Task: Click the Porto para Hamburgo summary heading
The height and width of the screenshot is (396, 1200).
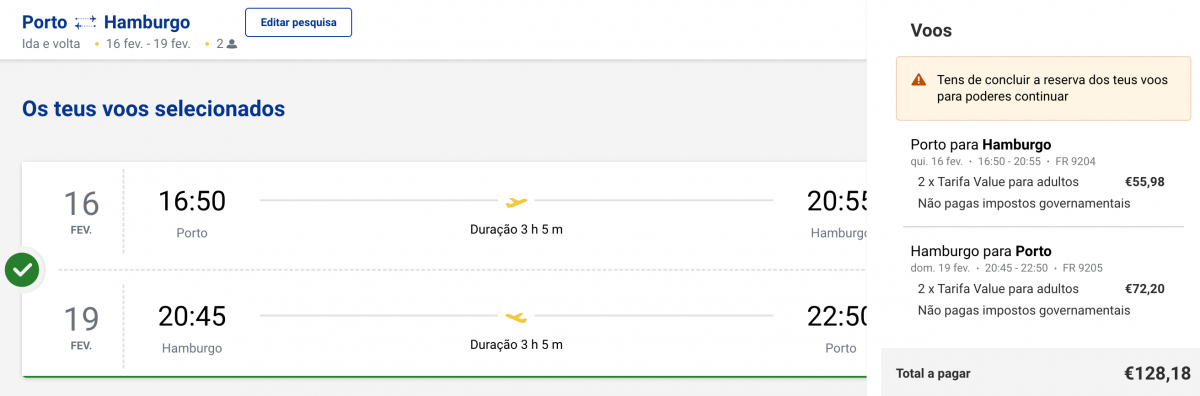Action: click(x=981, y=144)
